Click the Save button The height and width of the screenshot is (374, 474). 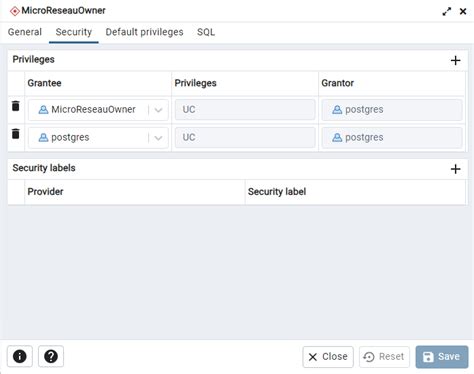[442, 357]
